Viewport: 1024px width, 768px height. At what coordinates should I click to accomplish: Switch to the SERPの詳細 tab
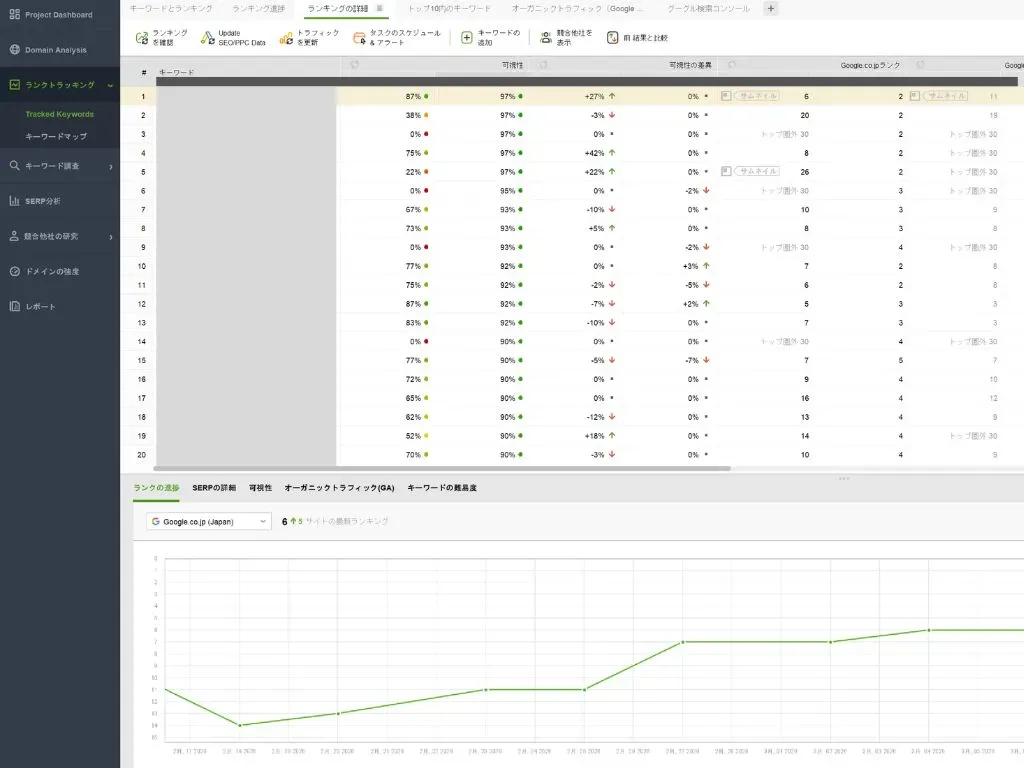pyautogui.click(x=214, y=488)
